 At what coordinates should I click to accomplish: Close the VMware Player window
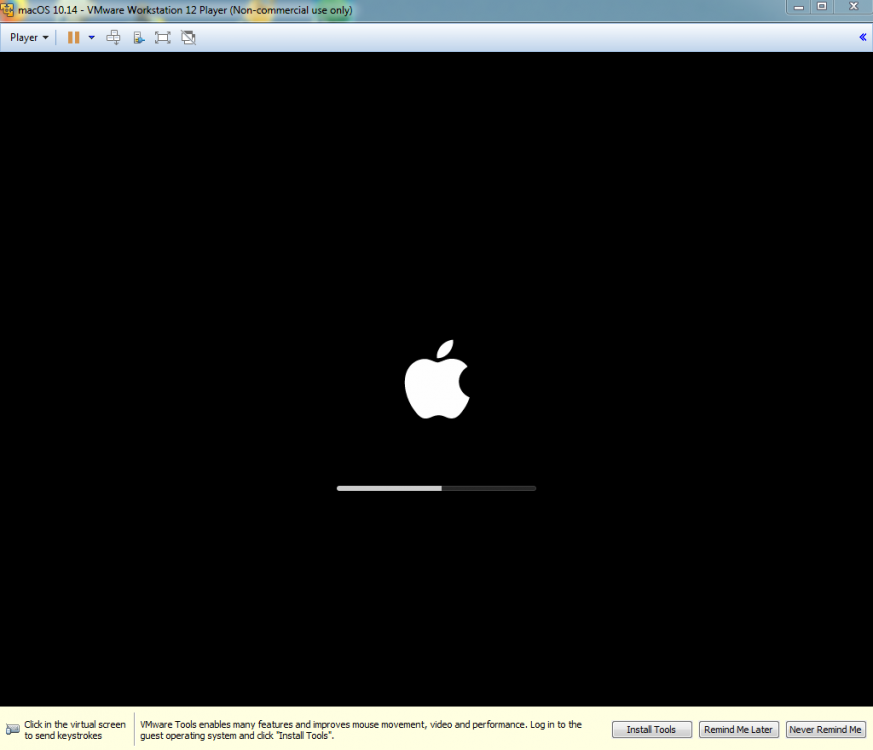[853, 7]
